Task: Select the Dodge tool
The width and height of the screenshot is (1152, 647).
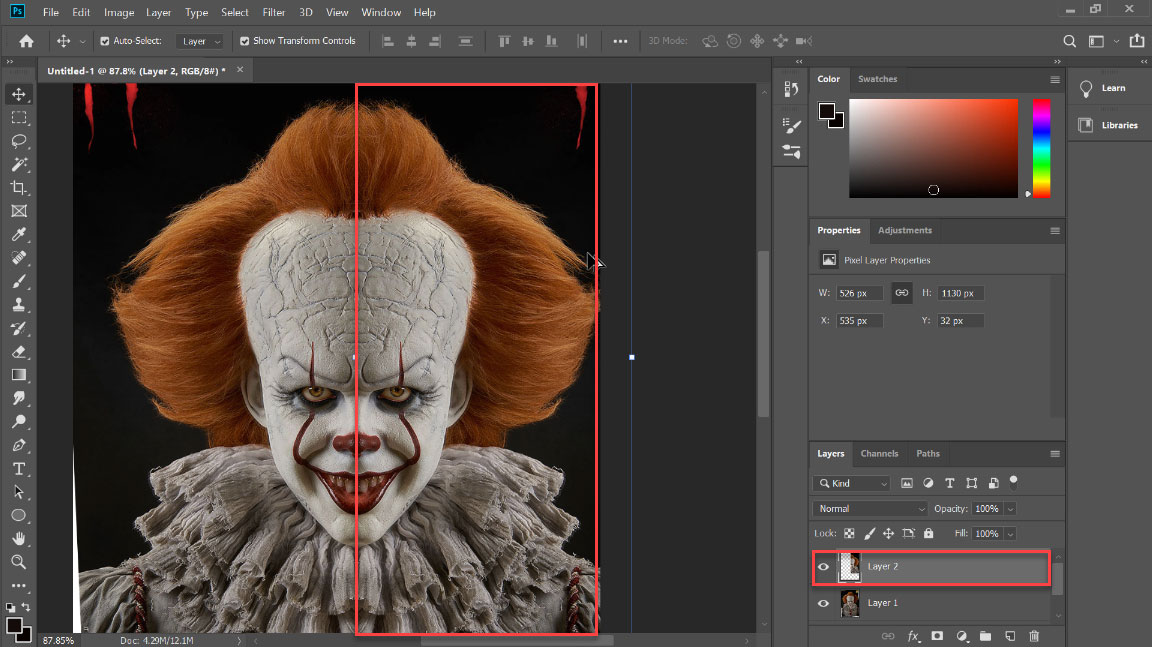Action: (x=19, y=422)
